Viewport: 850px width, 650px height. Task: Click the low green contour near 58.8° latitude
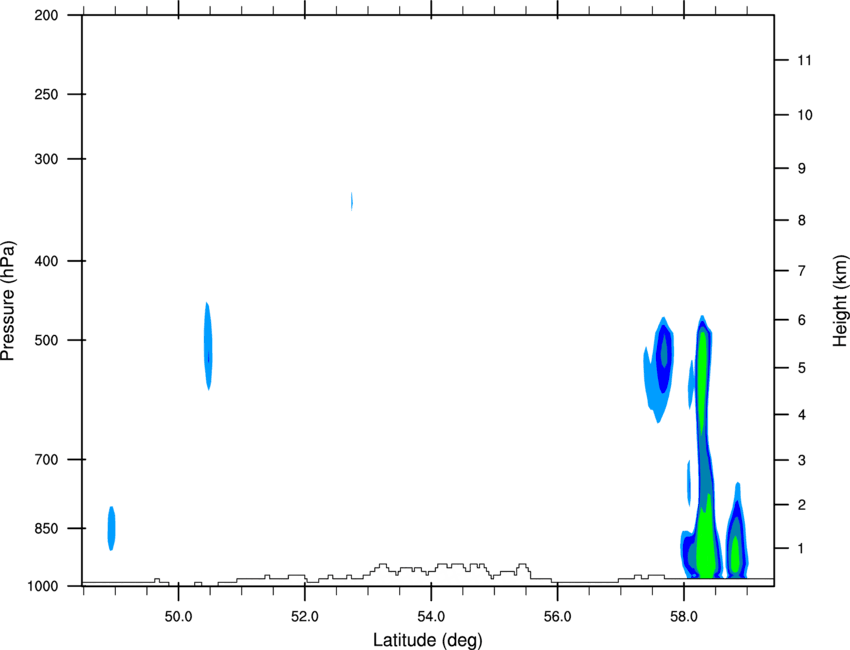(x=736, y=553)
